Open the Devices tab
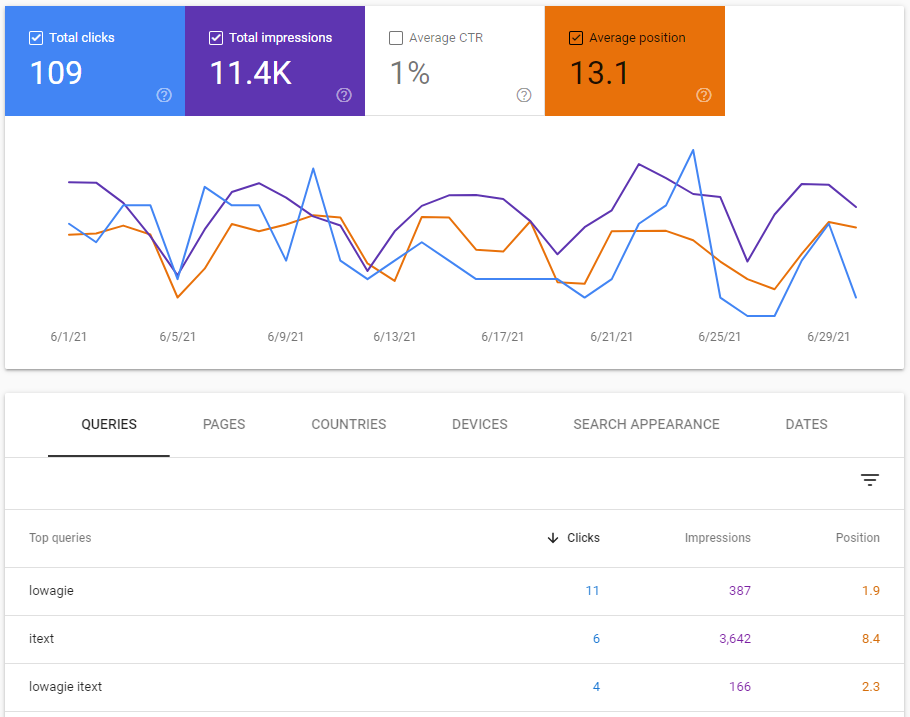910x717 pixels. pos(480,424)
